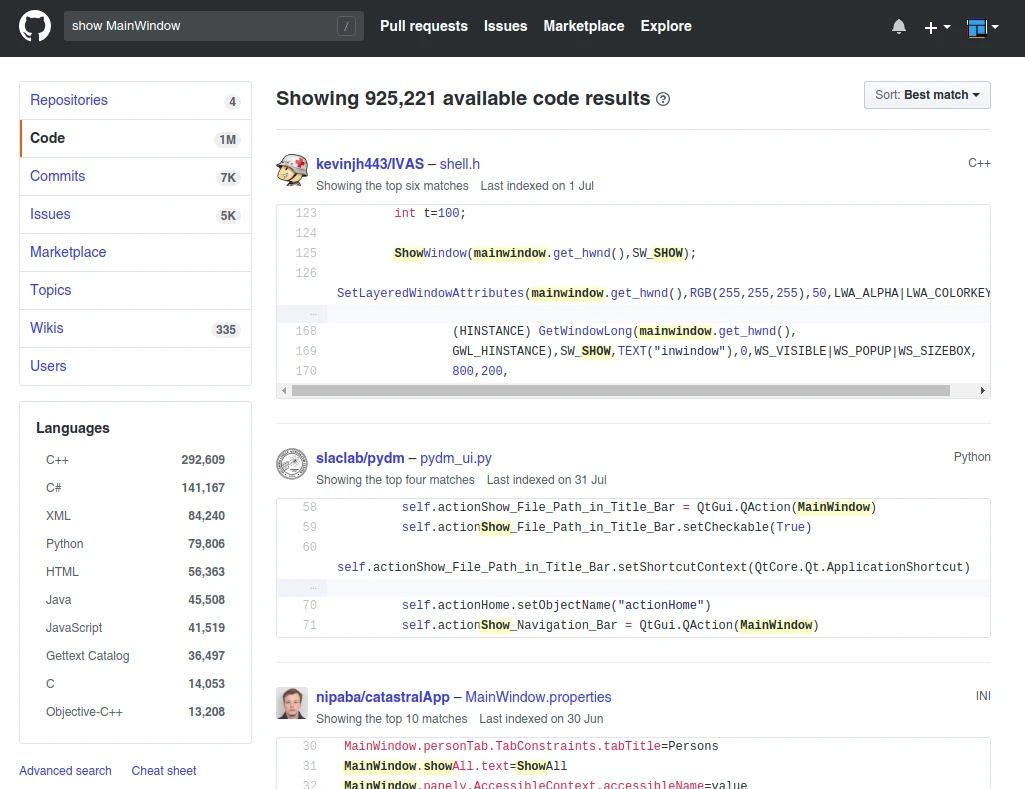Open Marketplace in the top navigation
The width and height of the screenshot is (1025, 789).
(x=584, y=26)
